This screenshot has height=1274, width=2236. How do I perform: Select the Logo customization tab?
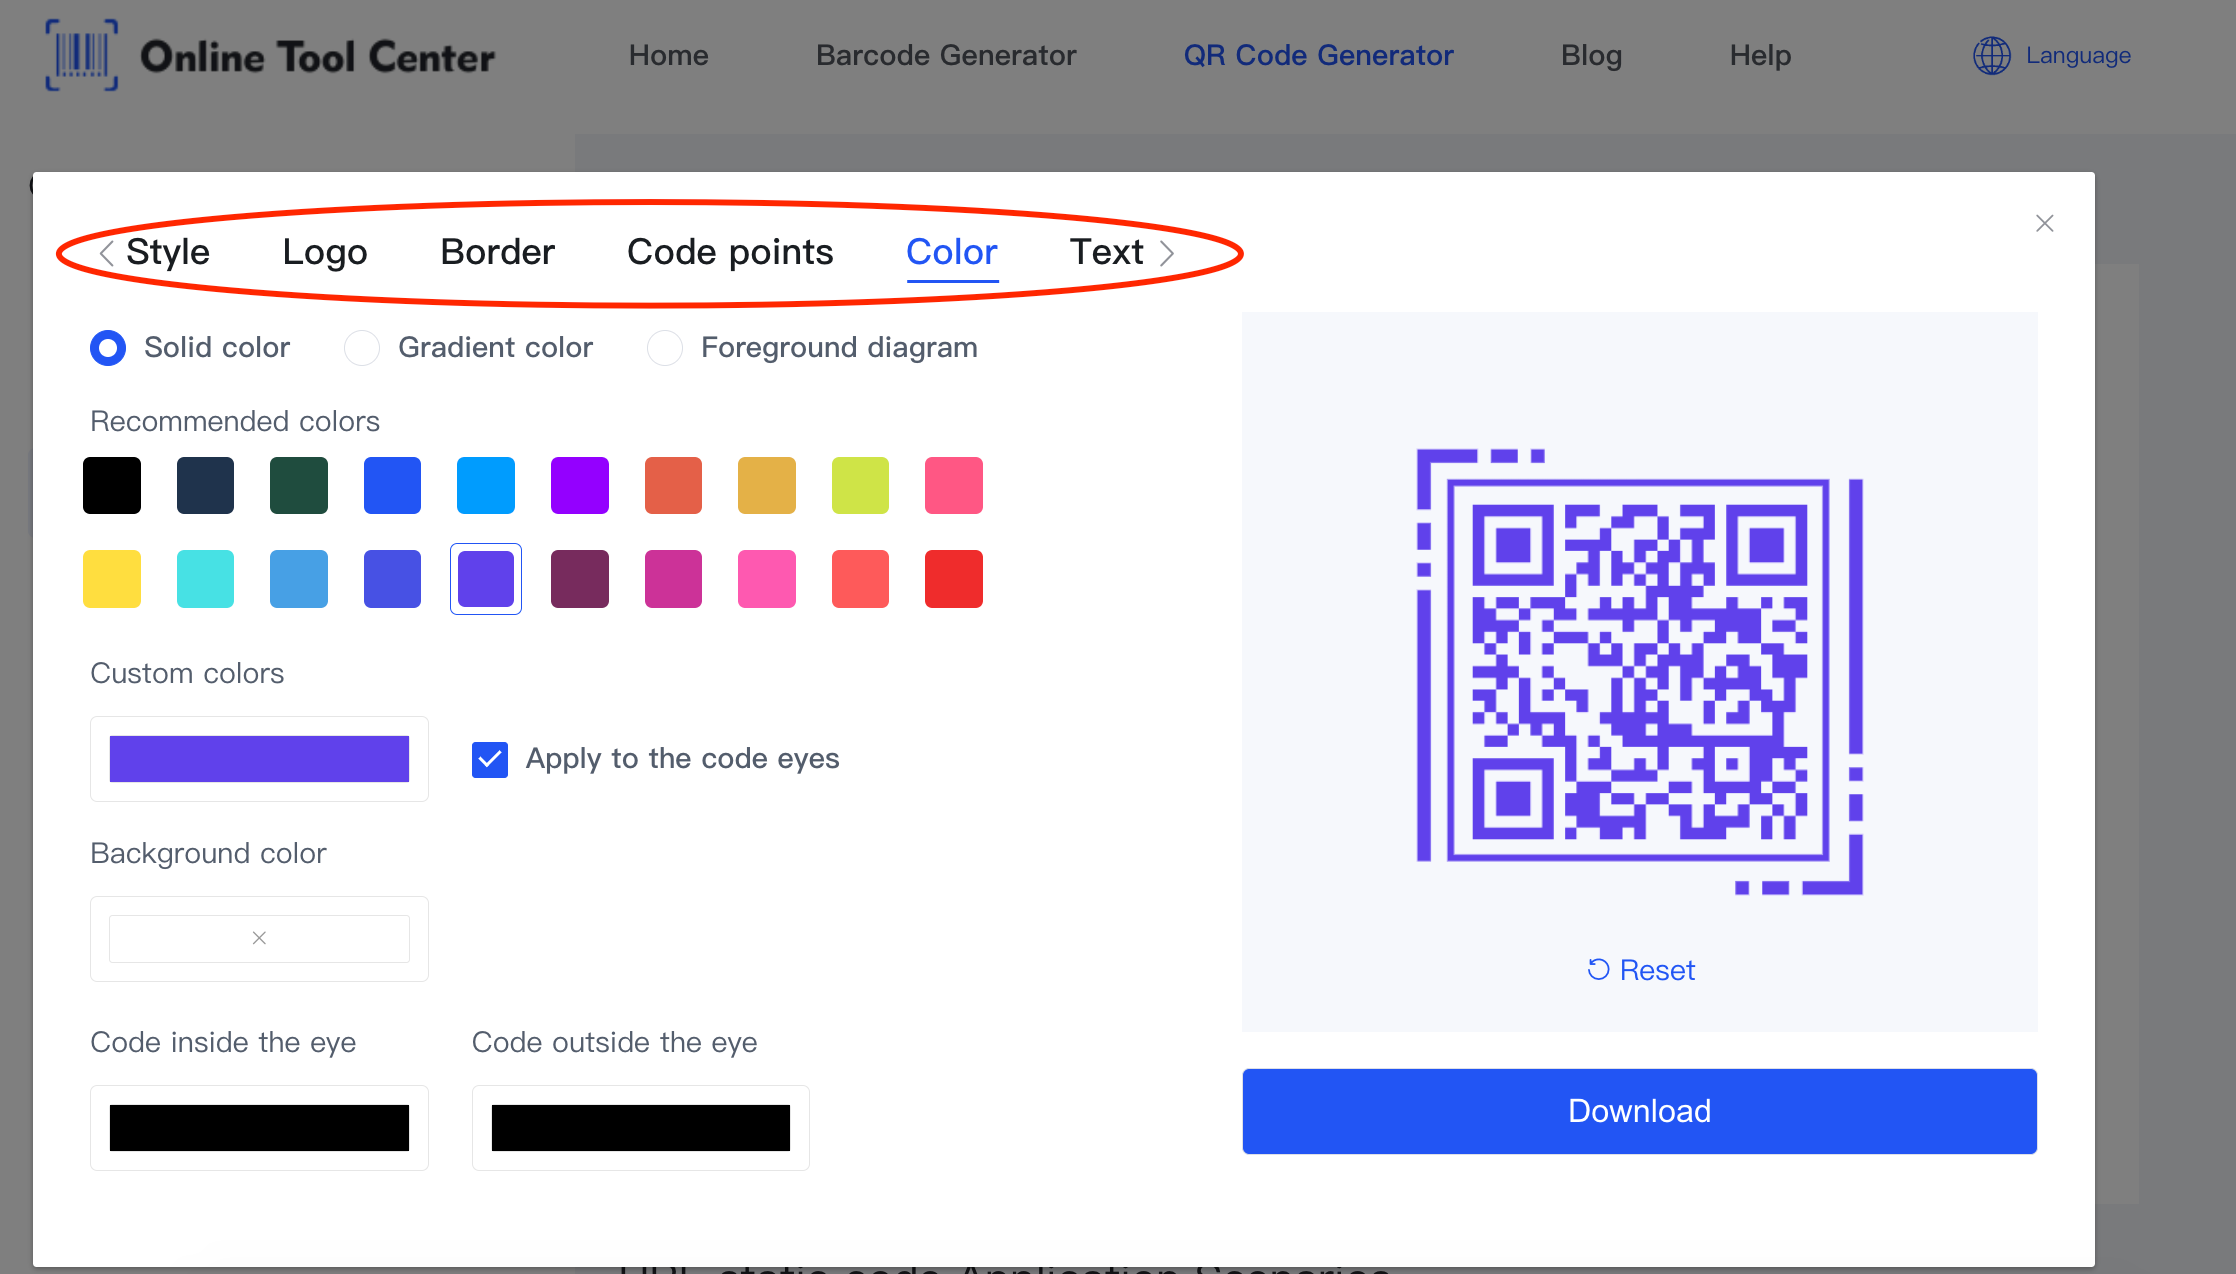click(x=326, y=252)
